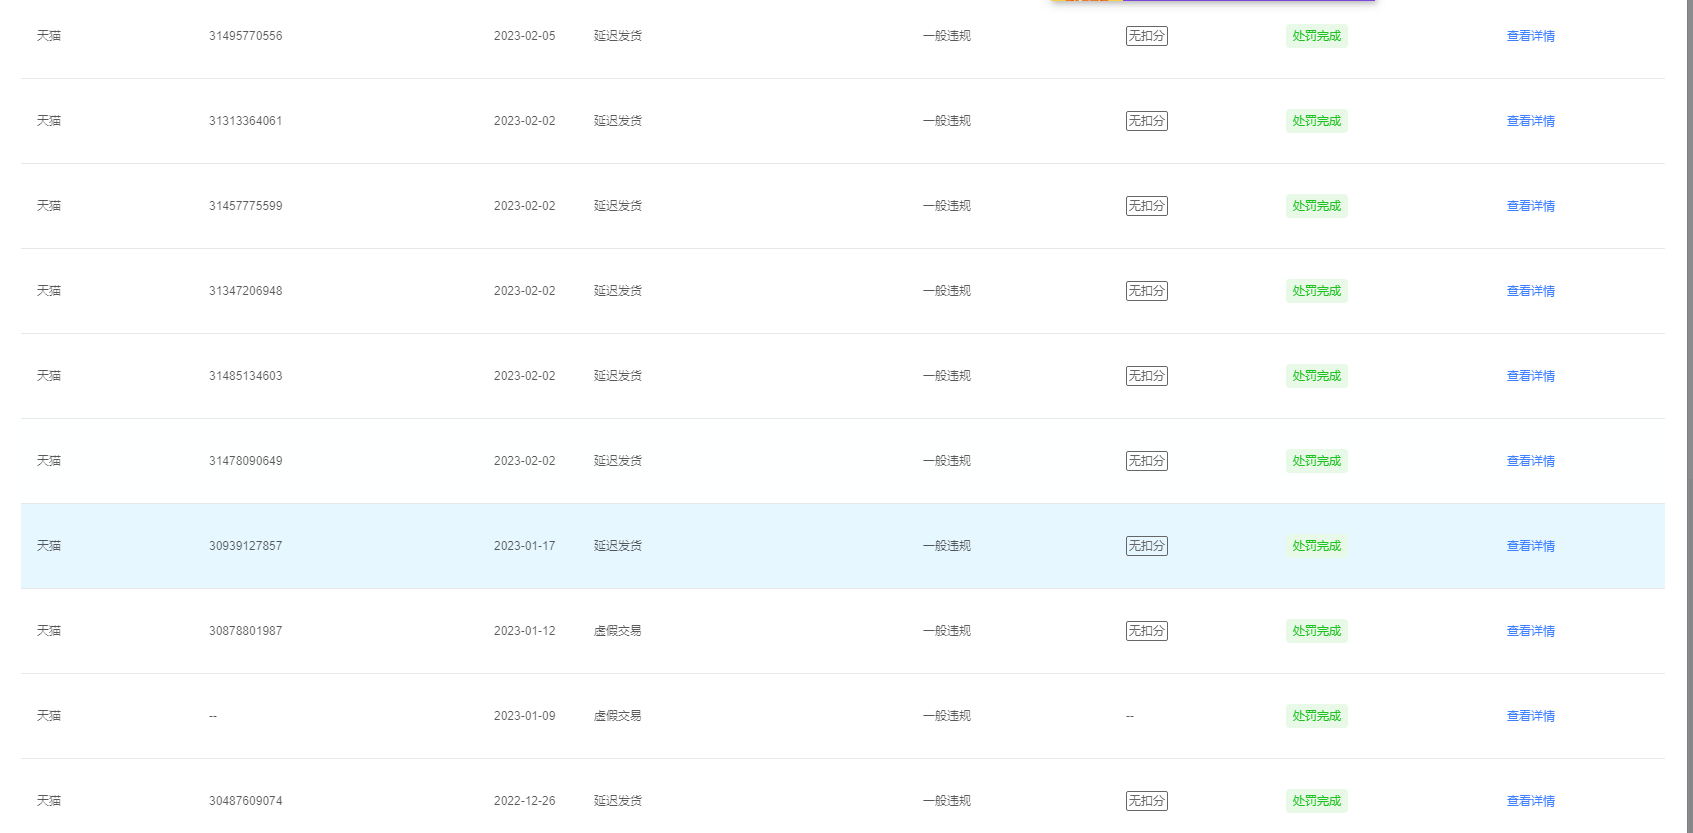Open 查看详情 for highlighted order 30939127857

1530,546
